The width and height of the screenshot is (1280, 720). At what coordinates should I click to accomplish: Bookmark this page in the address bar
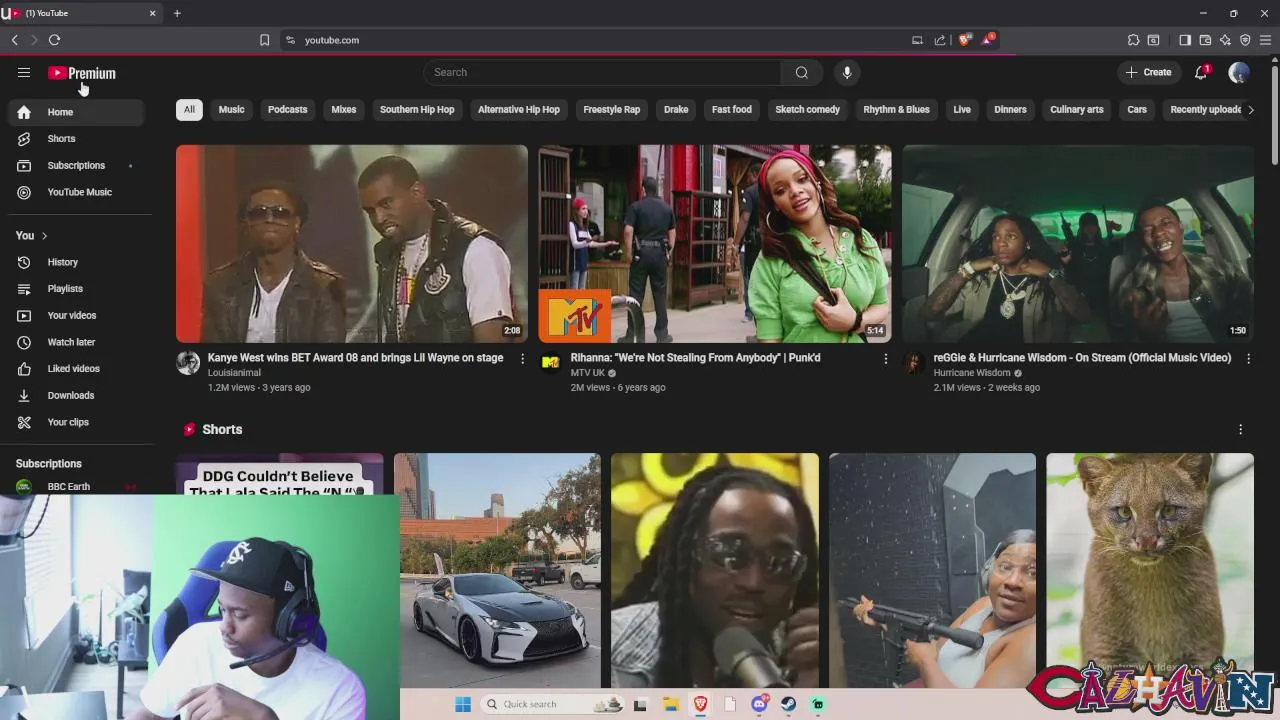coord(264,40)
